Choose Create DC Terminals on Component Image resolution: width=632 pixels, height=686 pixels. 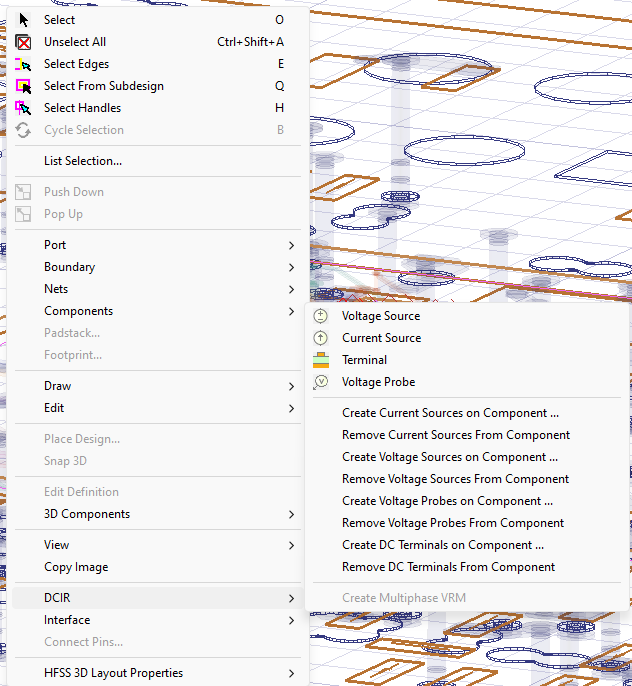(x=467, y=545)
